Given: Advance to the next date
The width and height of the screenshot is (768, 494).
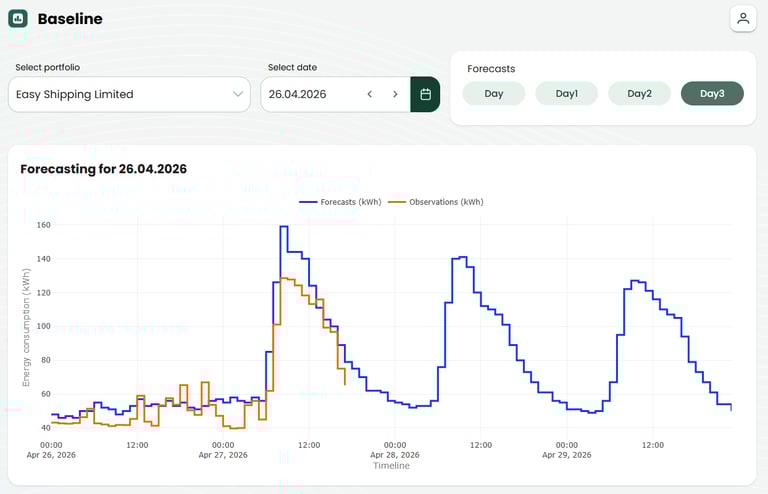Looking at the screenshot, I should 395,94.
